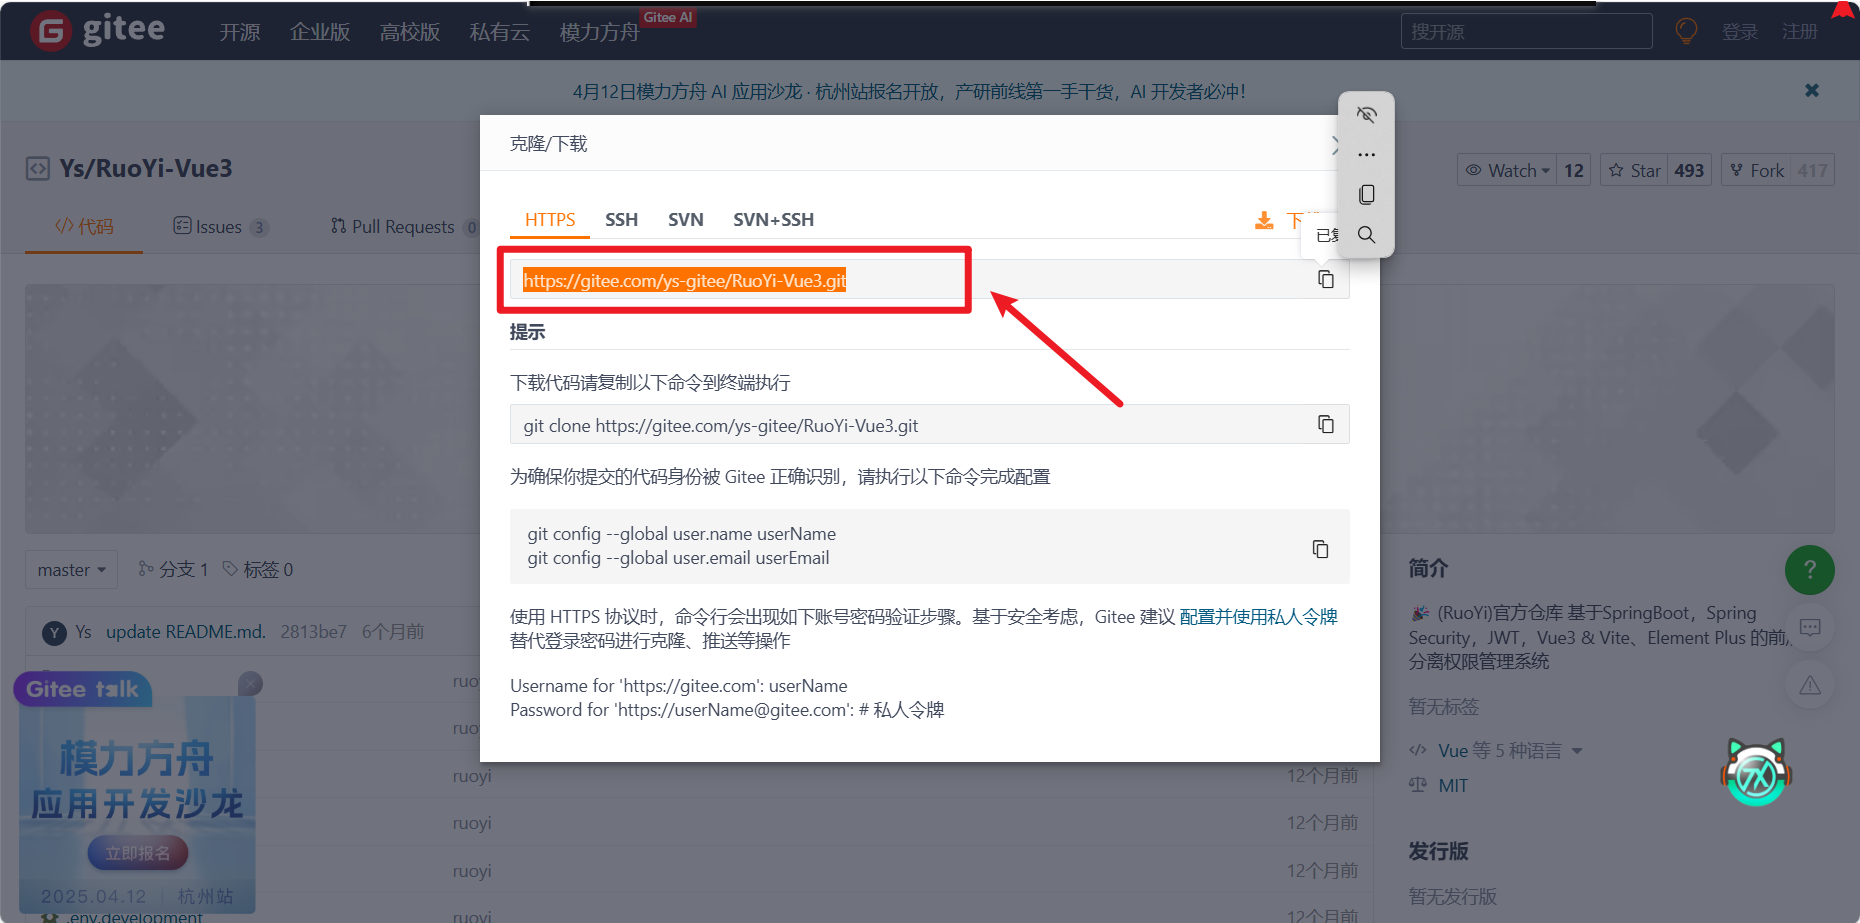The height and width of the screenshot is (923, 1860).
Task: Click the 立即报名 button in ad
Action: click(x=138, y=854)
